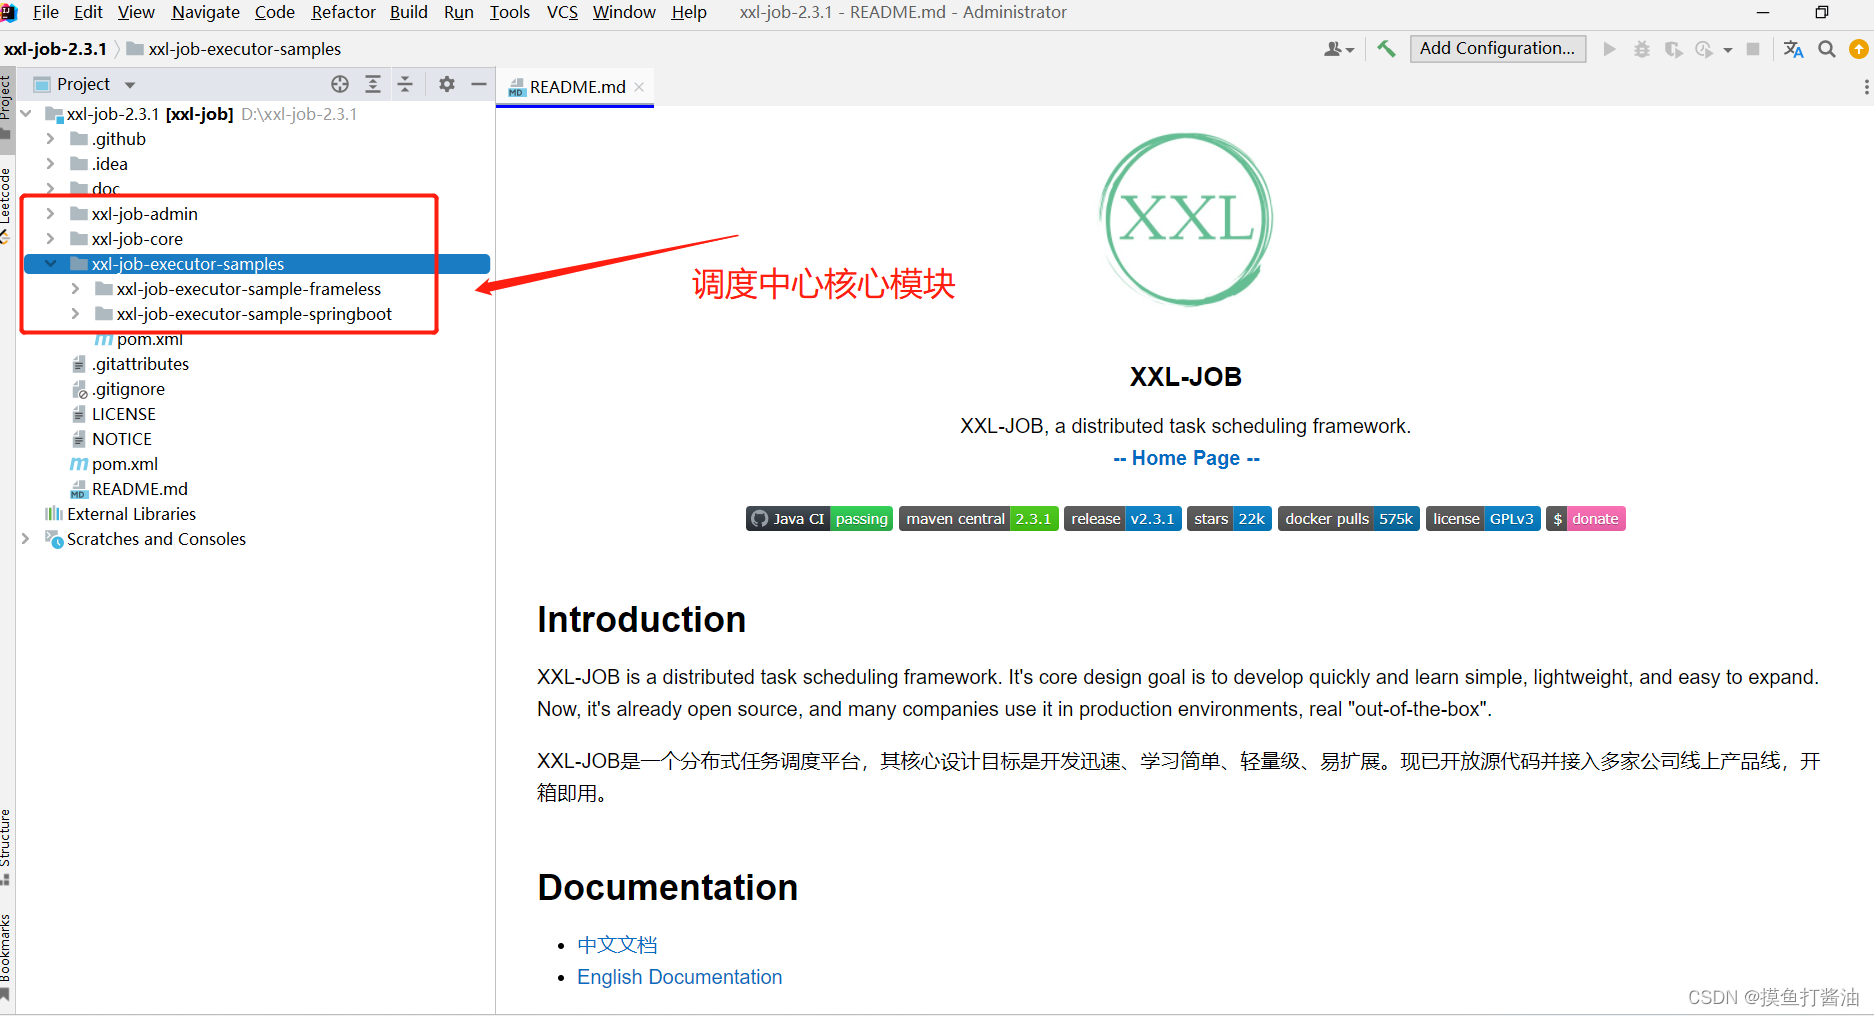The width and height of the screenshot is (1874, 1016).
Task: Select the README.md editor tab
Action: [575, 87]
